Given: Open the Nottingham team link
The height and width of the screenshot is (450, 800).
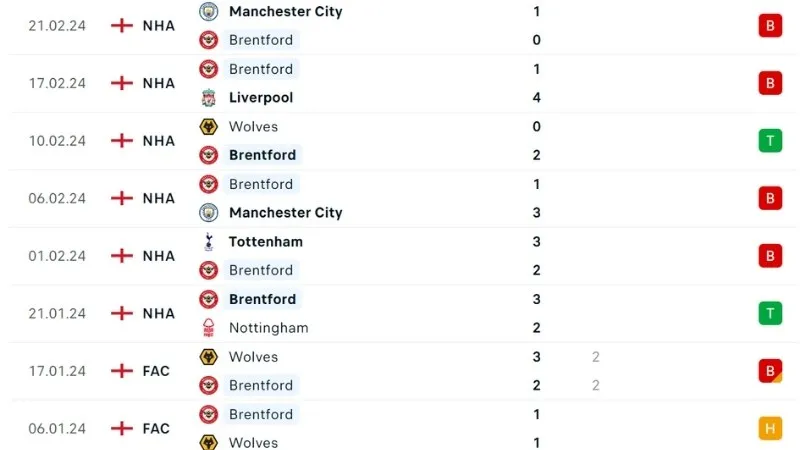Looking at the screenshot, I should click(x=268, y=328).
